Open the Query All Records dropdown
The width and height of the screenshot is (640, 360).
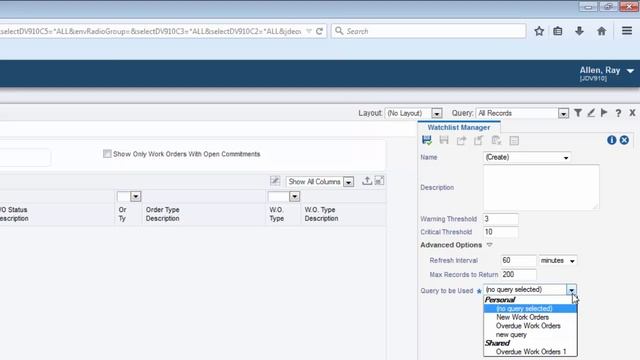[x=563, y=113]
